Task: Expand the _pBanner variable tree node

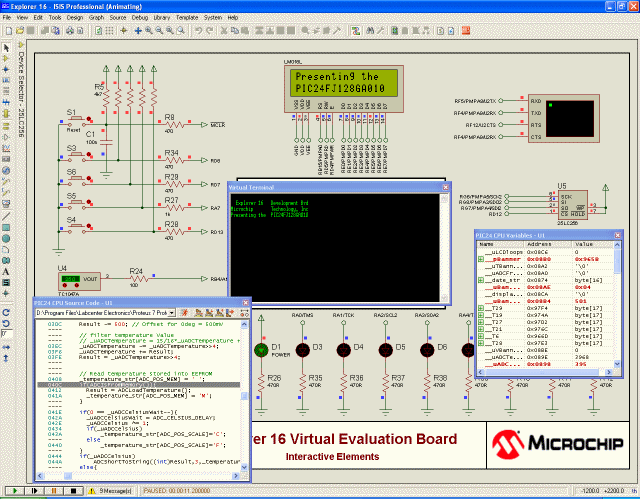Action: click(x=482, y=257)
